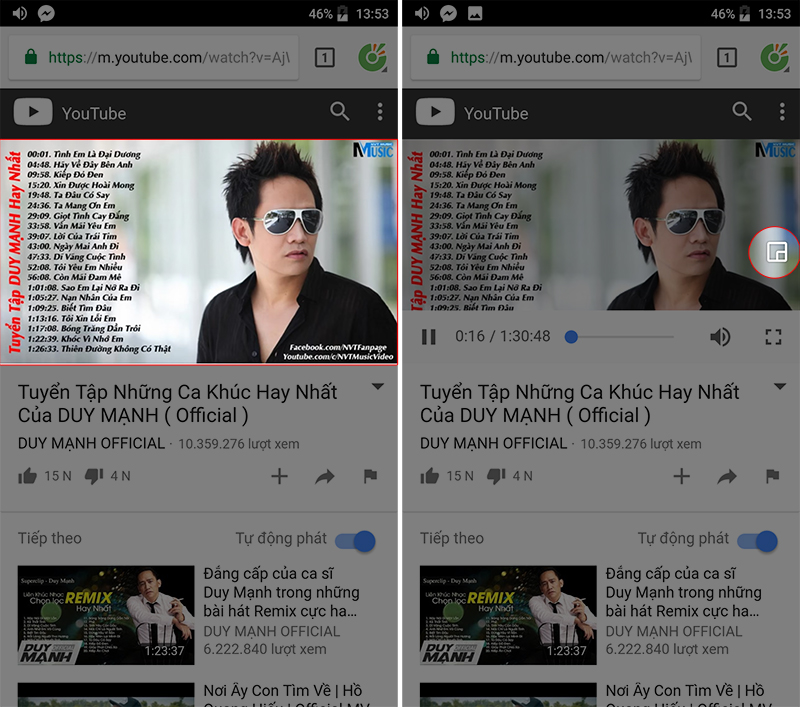
Task: Open "Đẳng cấp của ca sĩ" title, right screenshot
Action: click(x=683, y=592)
